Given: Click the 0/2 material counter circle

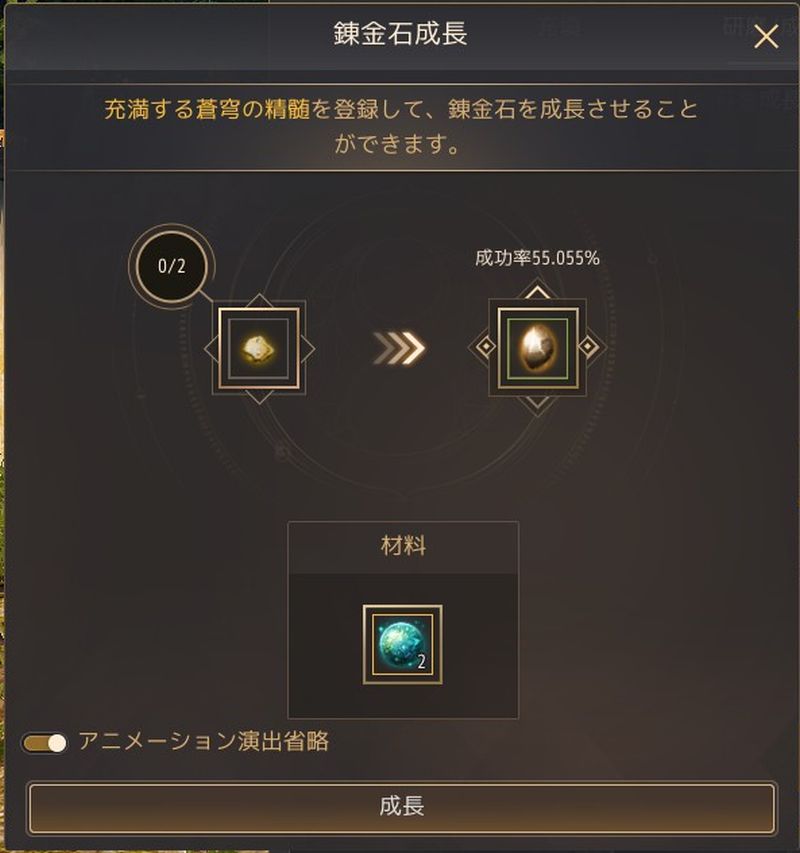Looking at the screenshot, I should 171,267.
